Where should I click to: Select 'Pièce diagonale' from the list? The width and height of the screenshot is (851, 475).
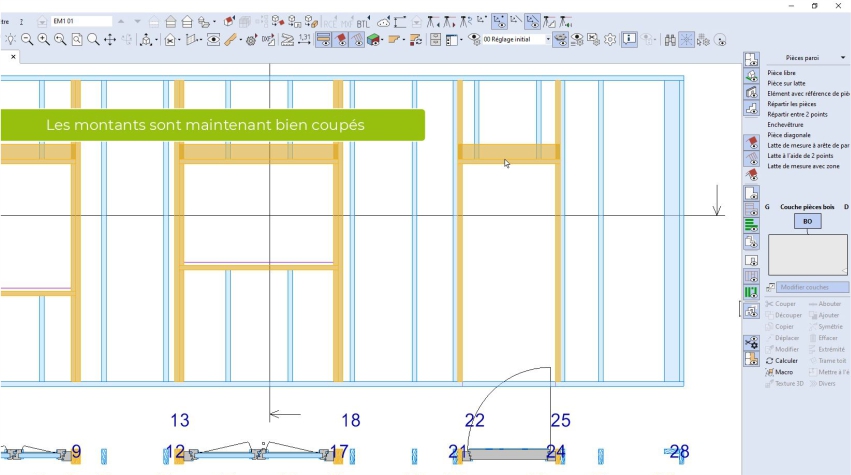pos(789,135)
